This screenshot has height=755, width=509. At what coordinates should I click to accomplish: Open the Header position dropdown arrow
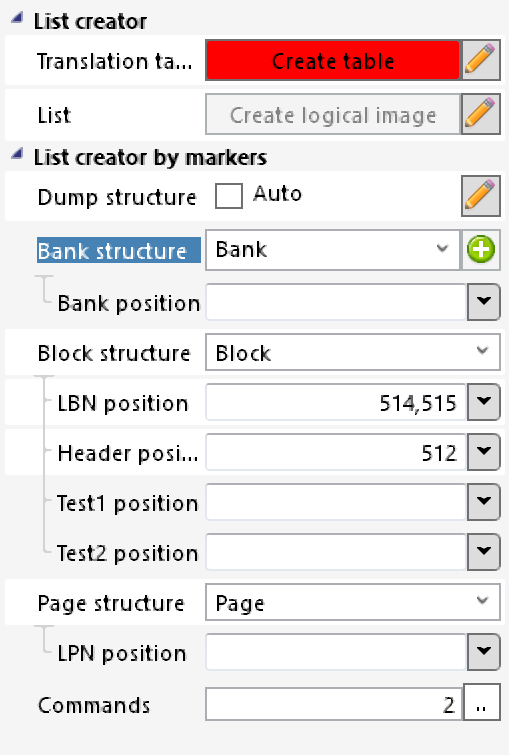tap(483, 452)
